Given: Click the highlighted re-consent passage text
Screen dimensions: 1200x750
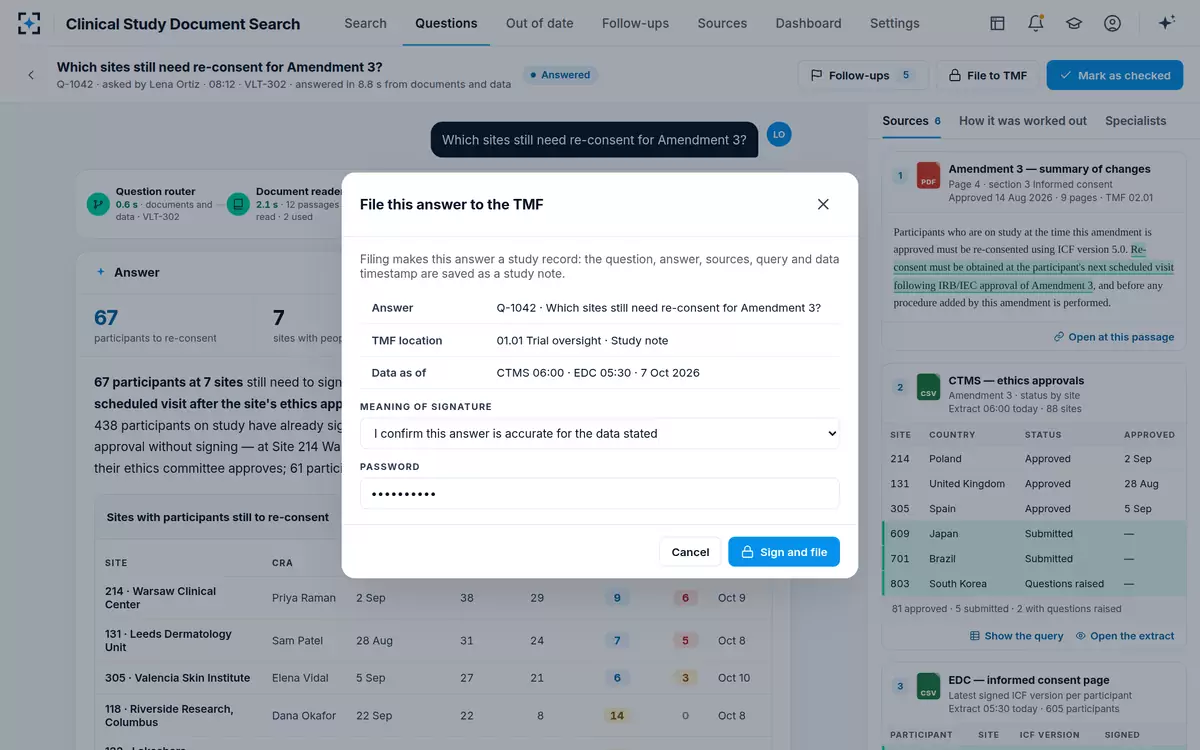Looking at the screenshot, I should tap(1033, 268).
